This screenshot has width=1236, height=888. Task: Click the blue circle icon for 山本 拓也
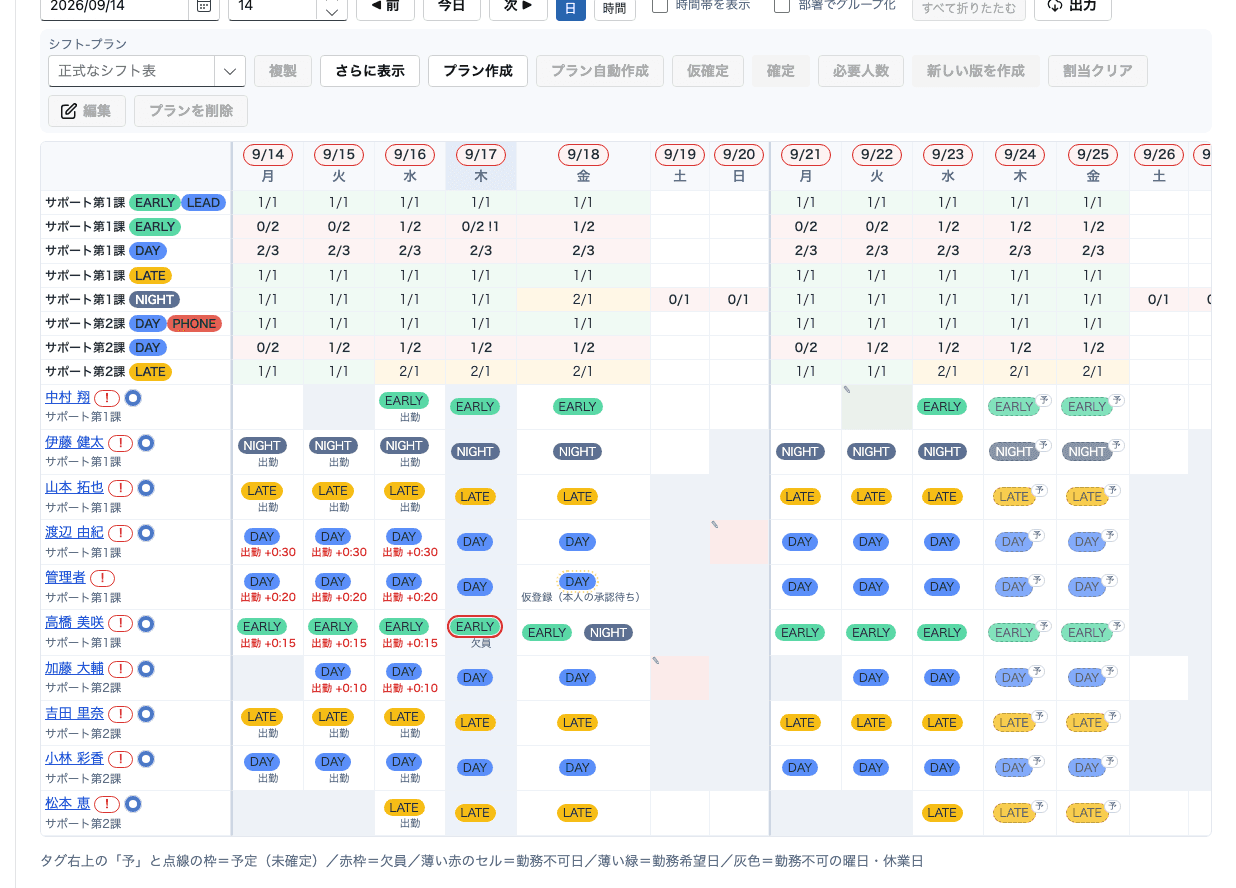(x=145, y=488)
